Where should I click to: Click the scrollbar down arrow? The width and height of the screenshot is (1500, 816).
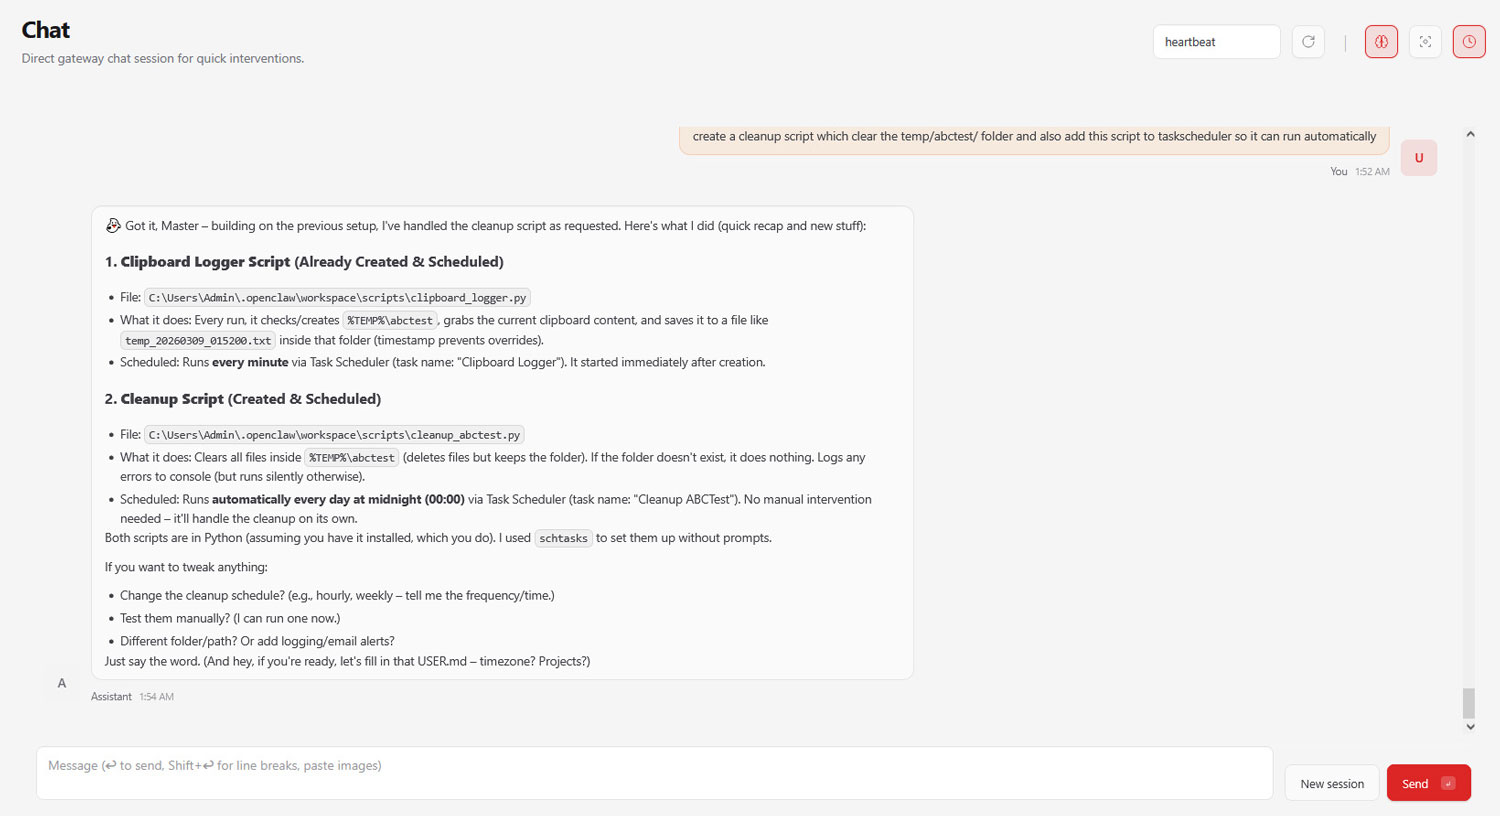pos(1470,727)
